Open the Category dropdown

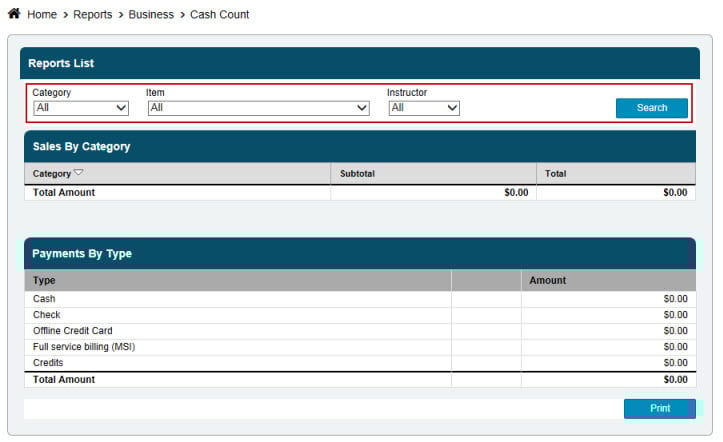tap(81, 108)
